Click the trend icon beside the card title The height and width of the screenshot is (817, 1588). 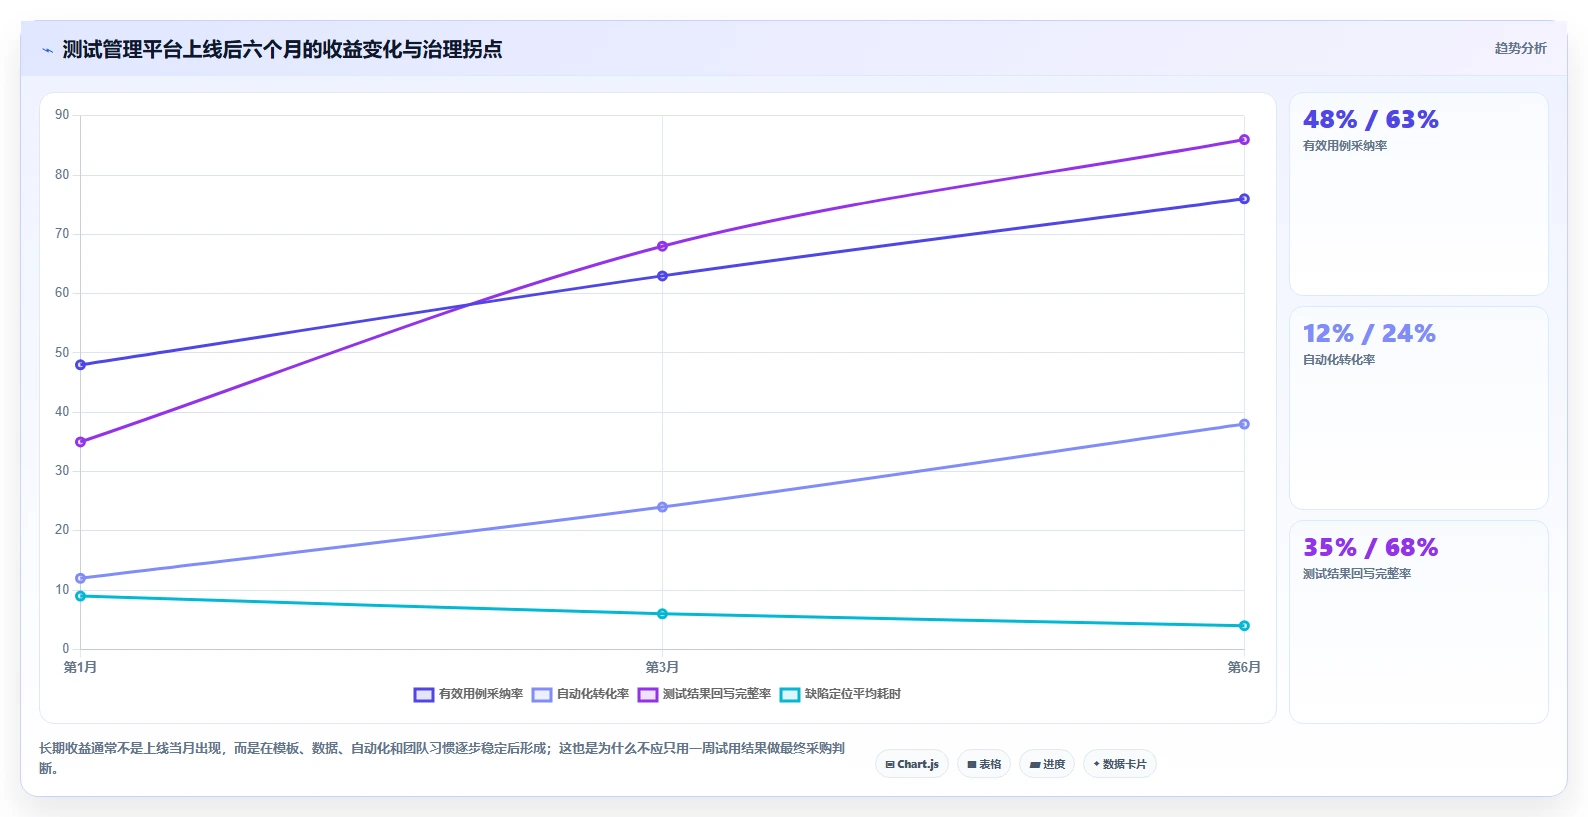(47, 50)
